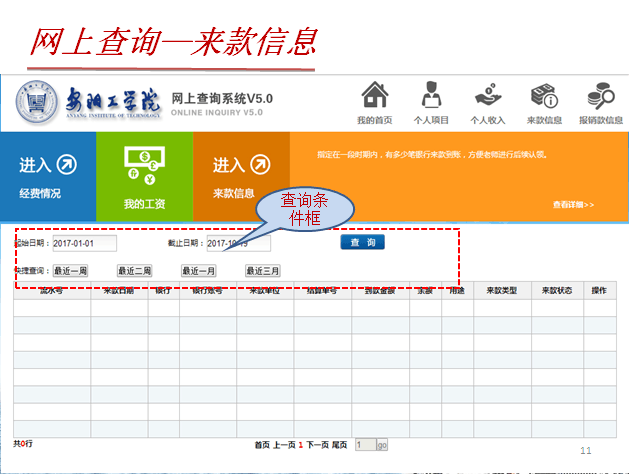Image resolution: width=629 pixels, height=474 pixels.
Task: Click the 起始日期 start date field
Action: click(x=84, y=243)
